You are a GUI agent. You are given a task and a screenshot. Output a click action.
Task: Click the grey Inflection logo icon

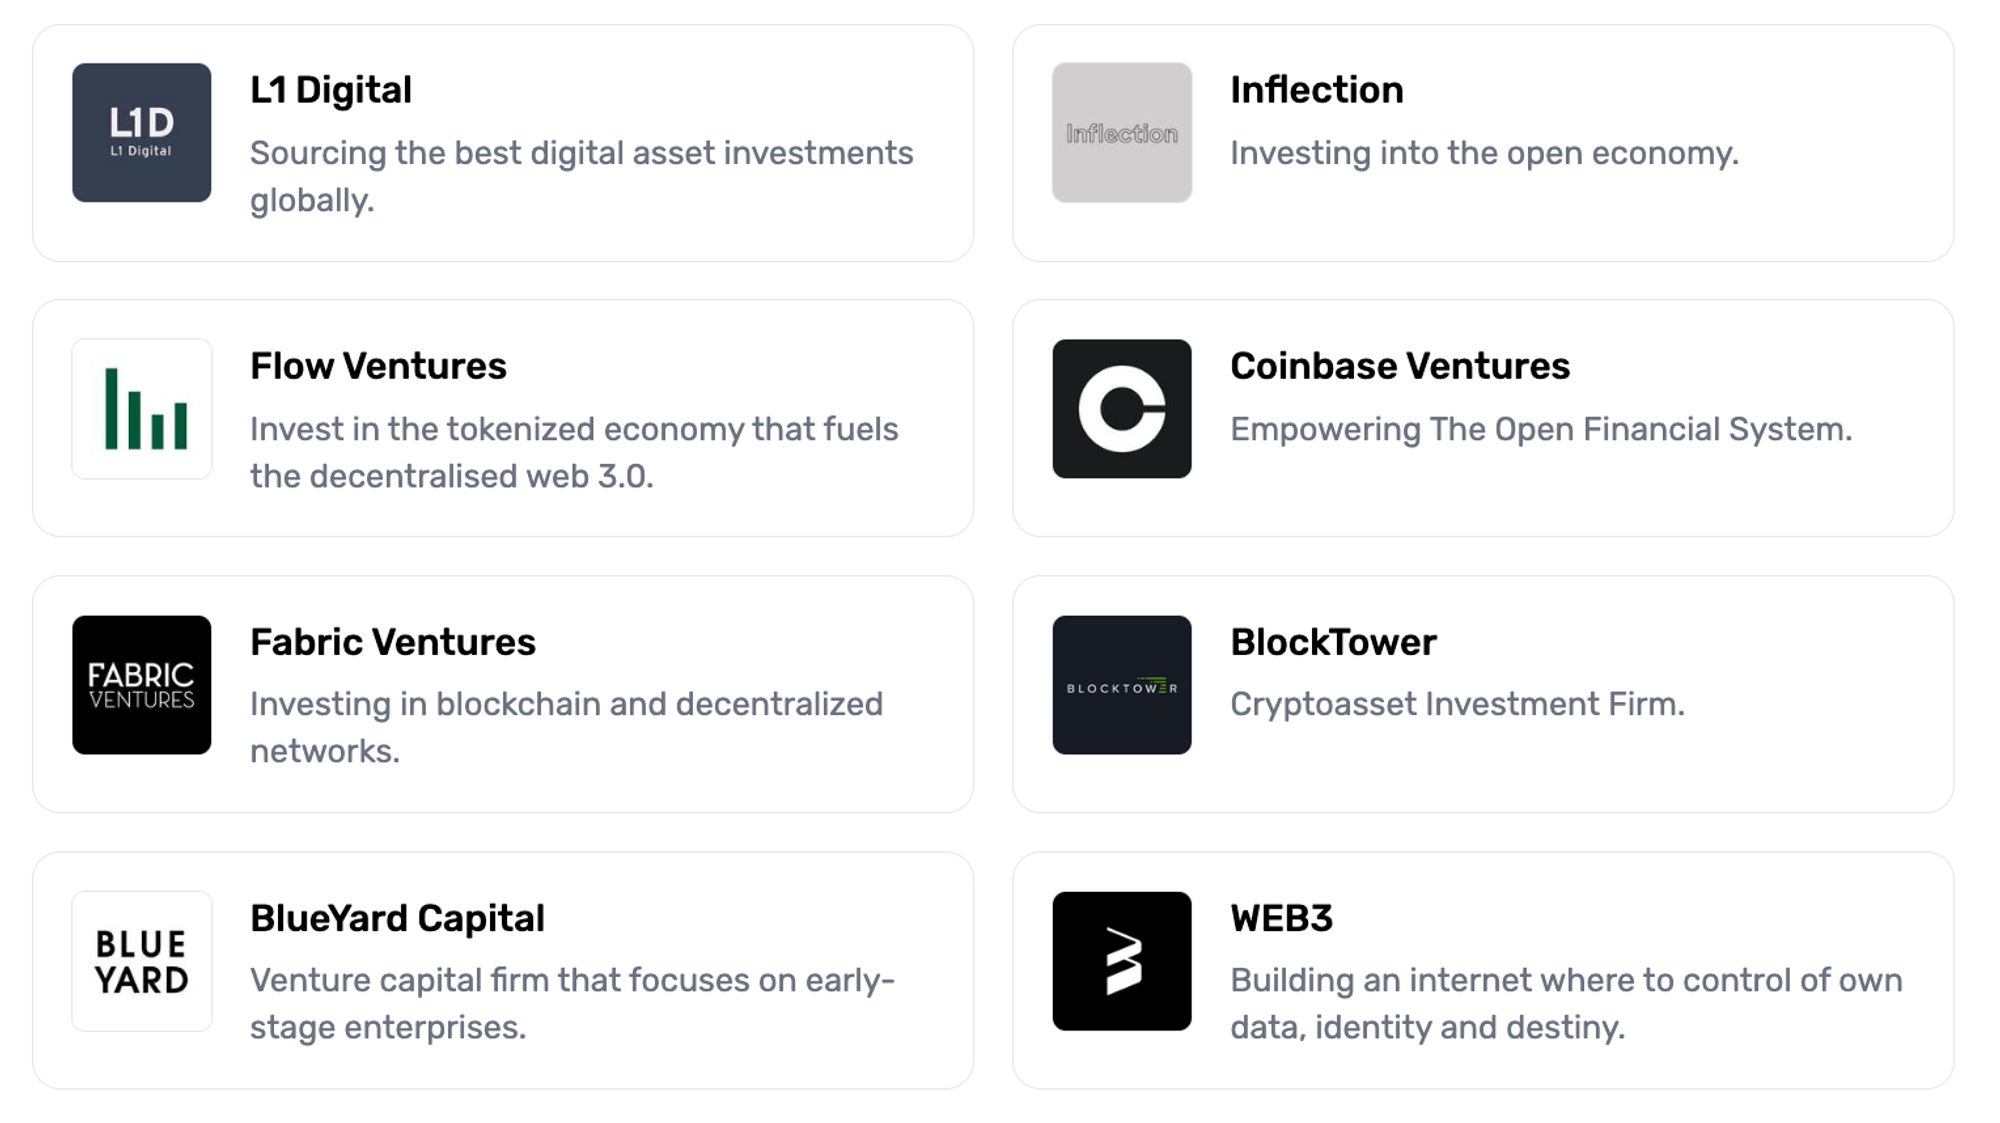(x=1121, y=133)
